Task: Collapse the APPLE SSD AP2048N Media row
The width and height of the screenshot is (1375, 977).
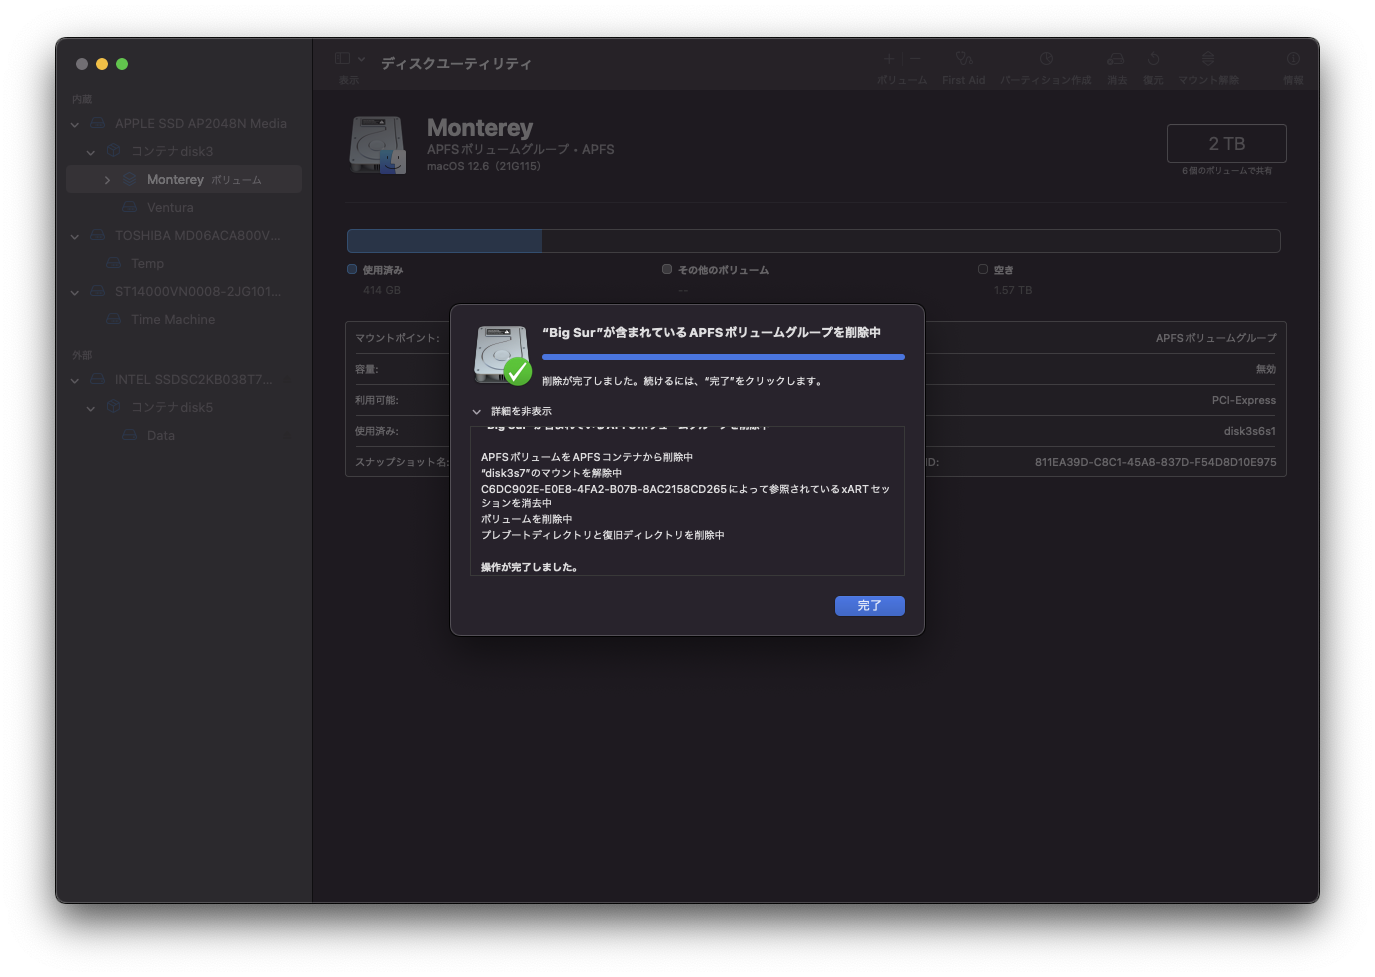Action: coord(75,124)
